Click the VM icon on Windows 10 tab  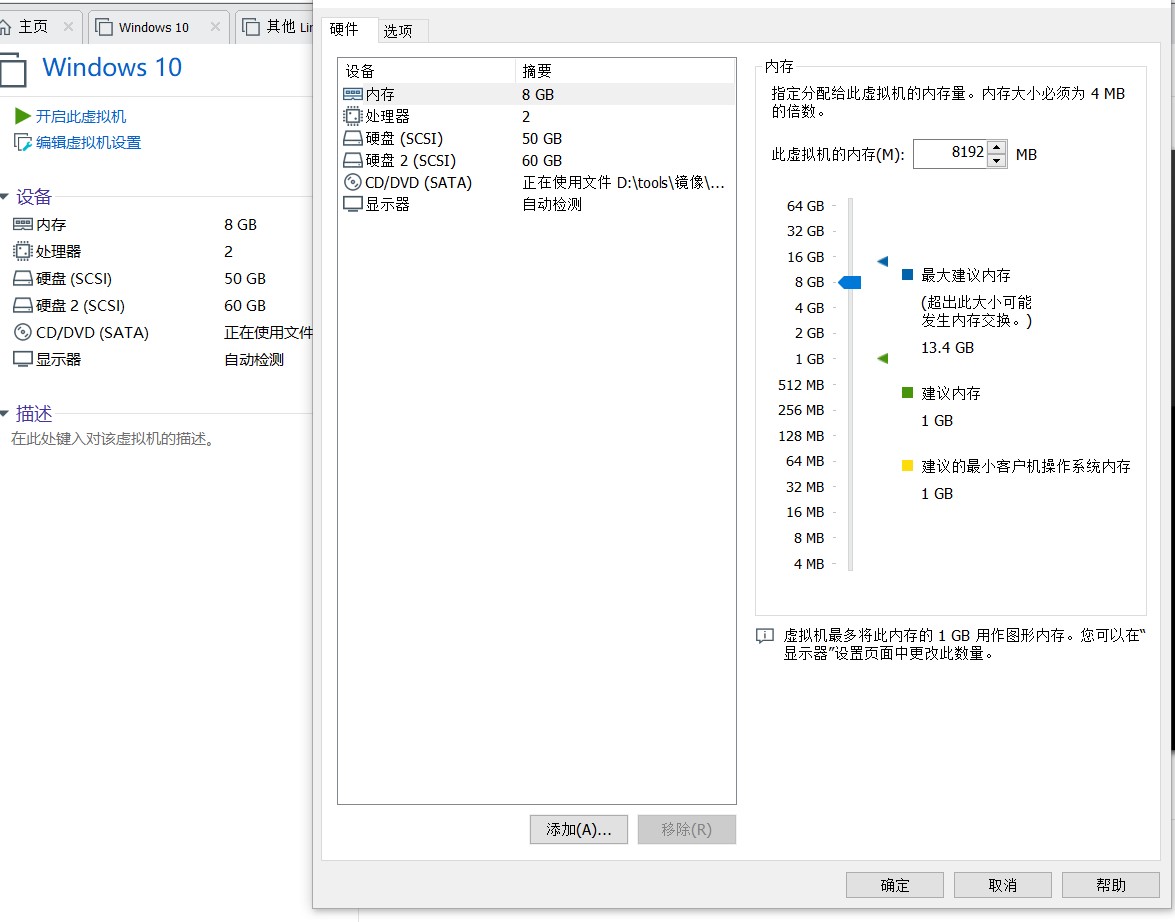click(x=104, y=27)
